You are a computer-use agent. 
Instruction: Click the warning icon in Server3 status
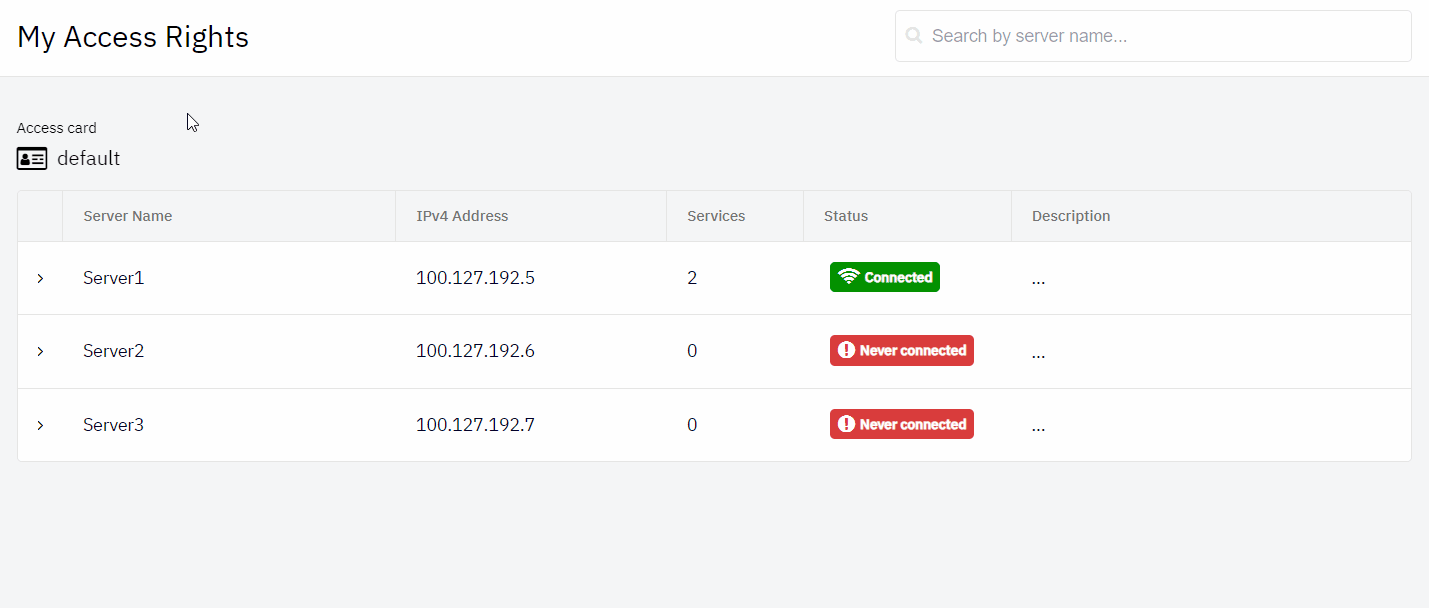point(846,424)
